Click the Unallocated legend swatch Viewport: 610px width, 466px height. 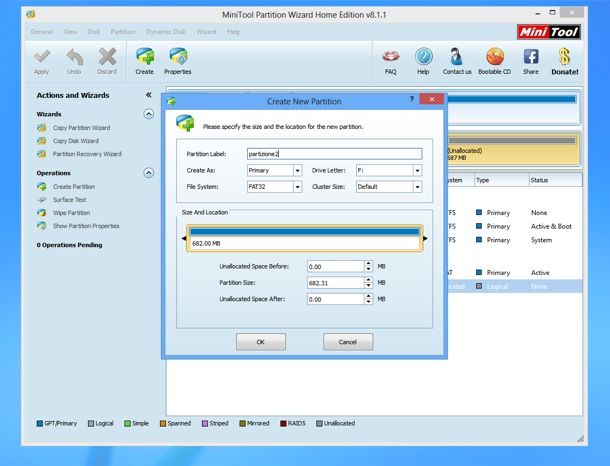tap(319, 423)
